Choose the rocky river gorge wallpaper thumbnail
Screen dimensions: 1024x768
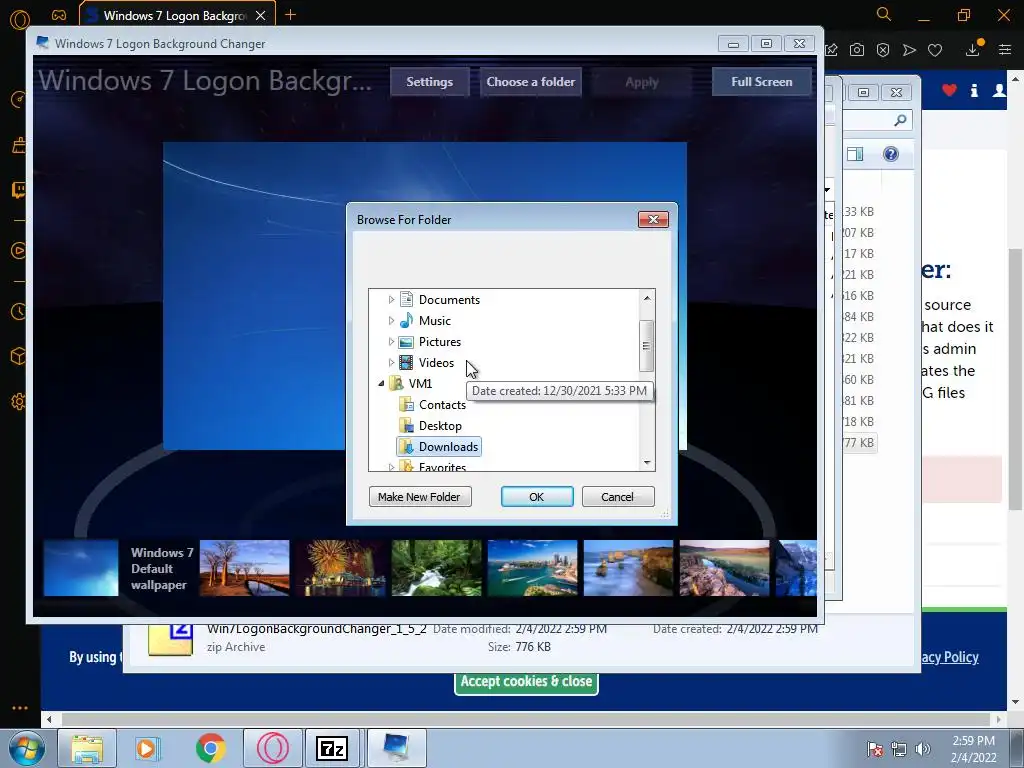tap(724, 568)
